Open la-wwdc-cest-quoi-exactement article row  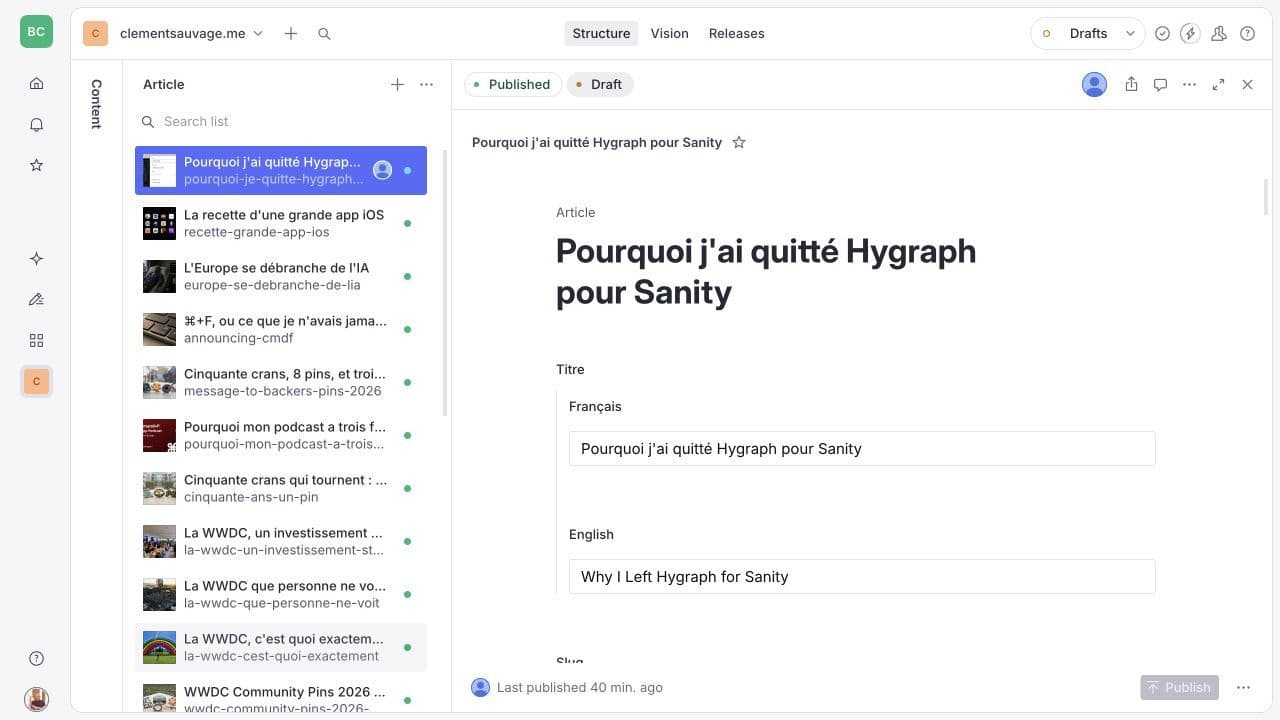pyautogui.click(x=281, y=647)
